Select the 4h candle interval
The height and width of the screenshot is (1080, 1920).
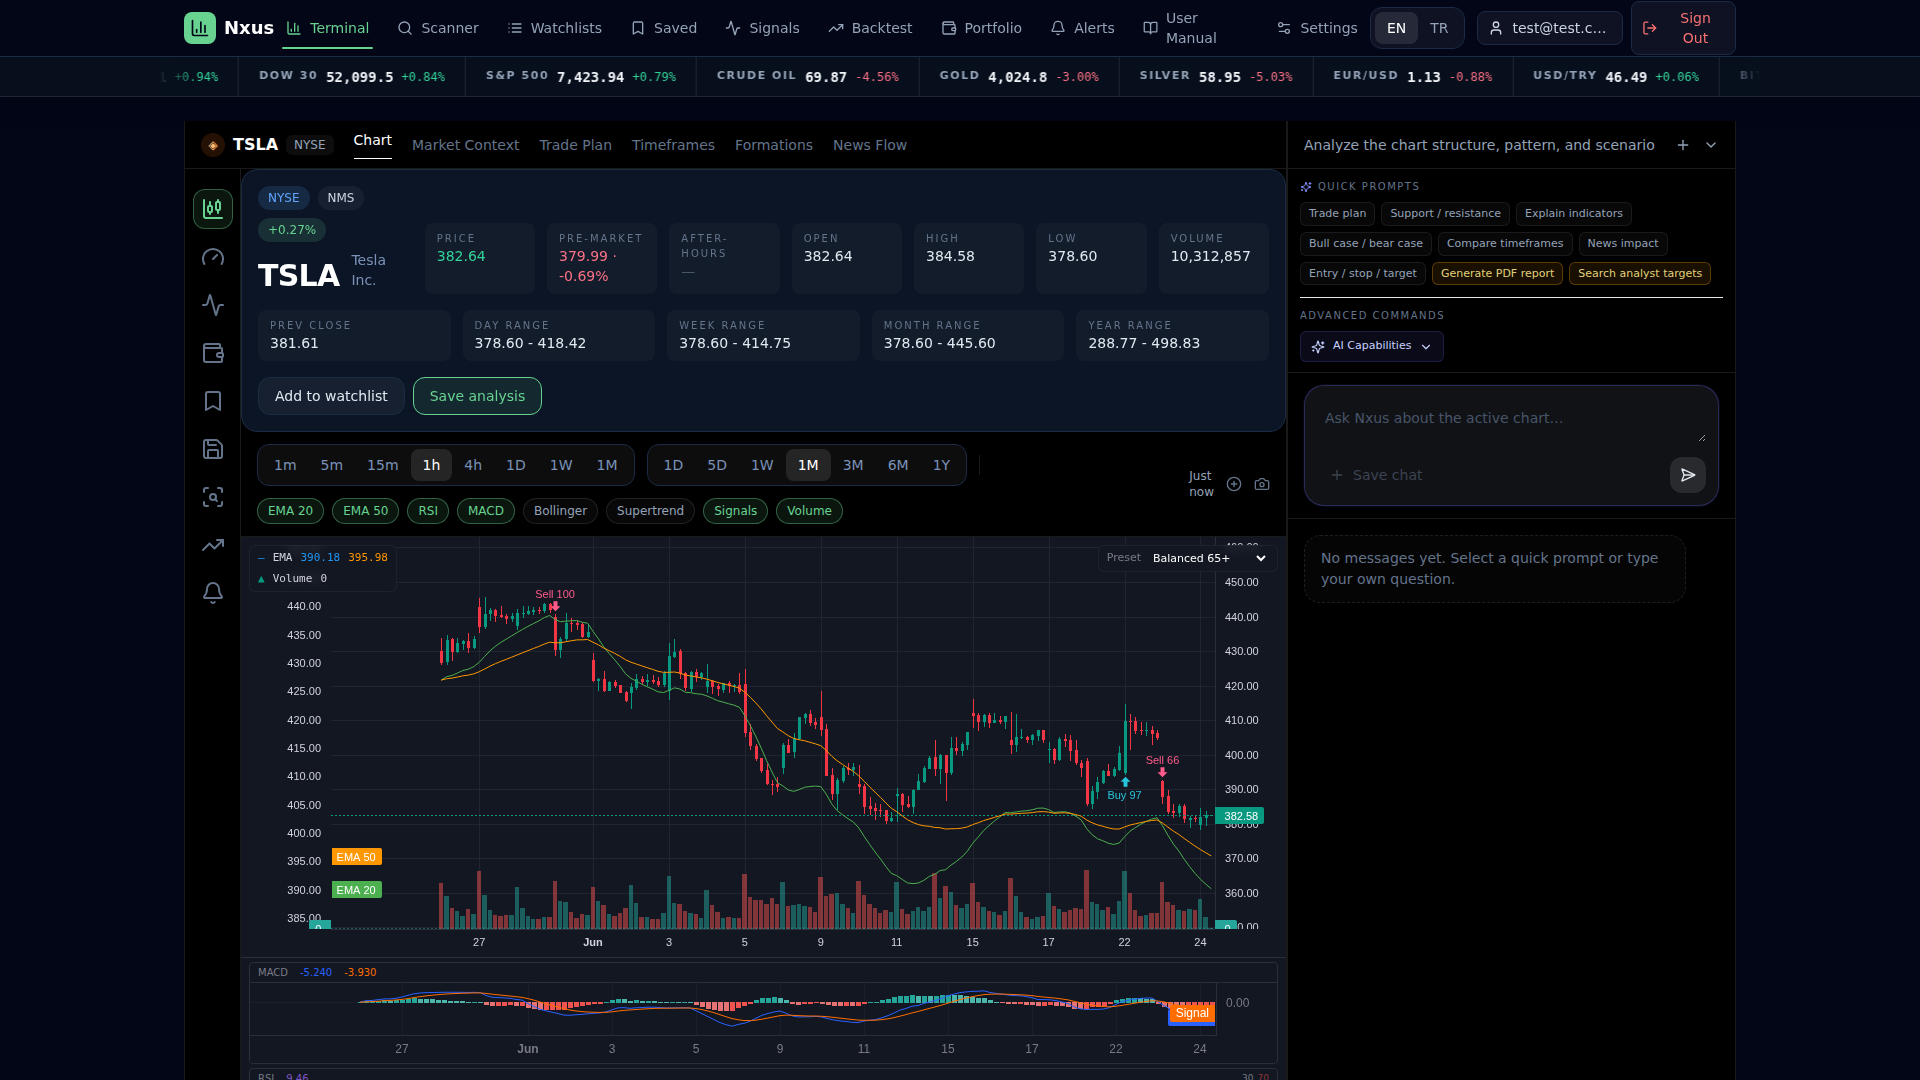[x=473, y=465]
